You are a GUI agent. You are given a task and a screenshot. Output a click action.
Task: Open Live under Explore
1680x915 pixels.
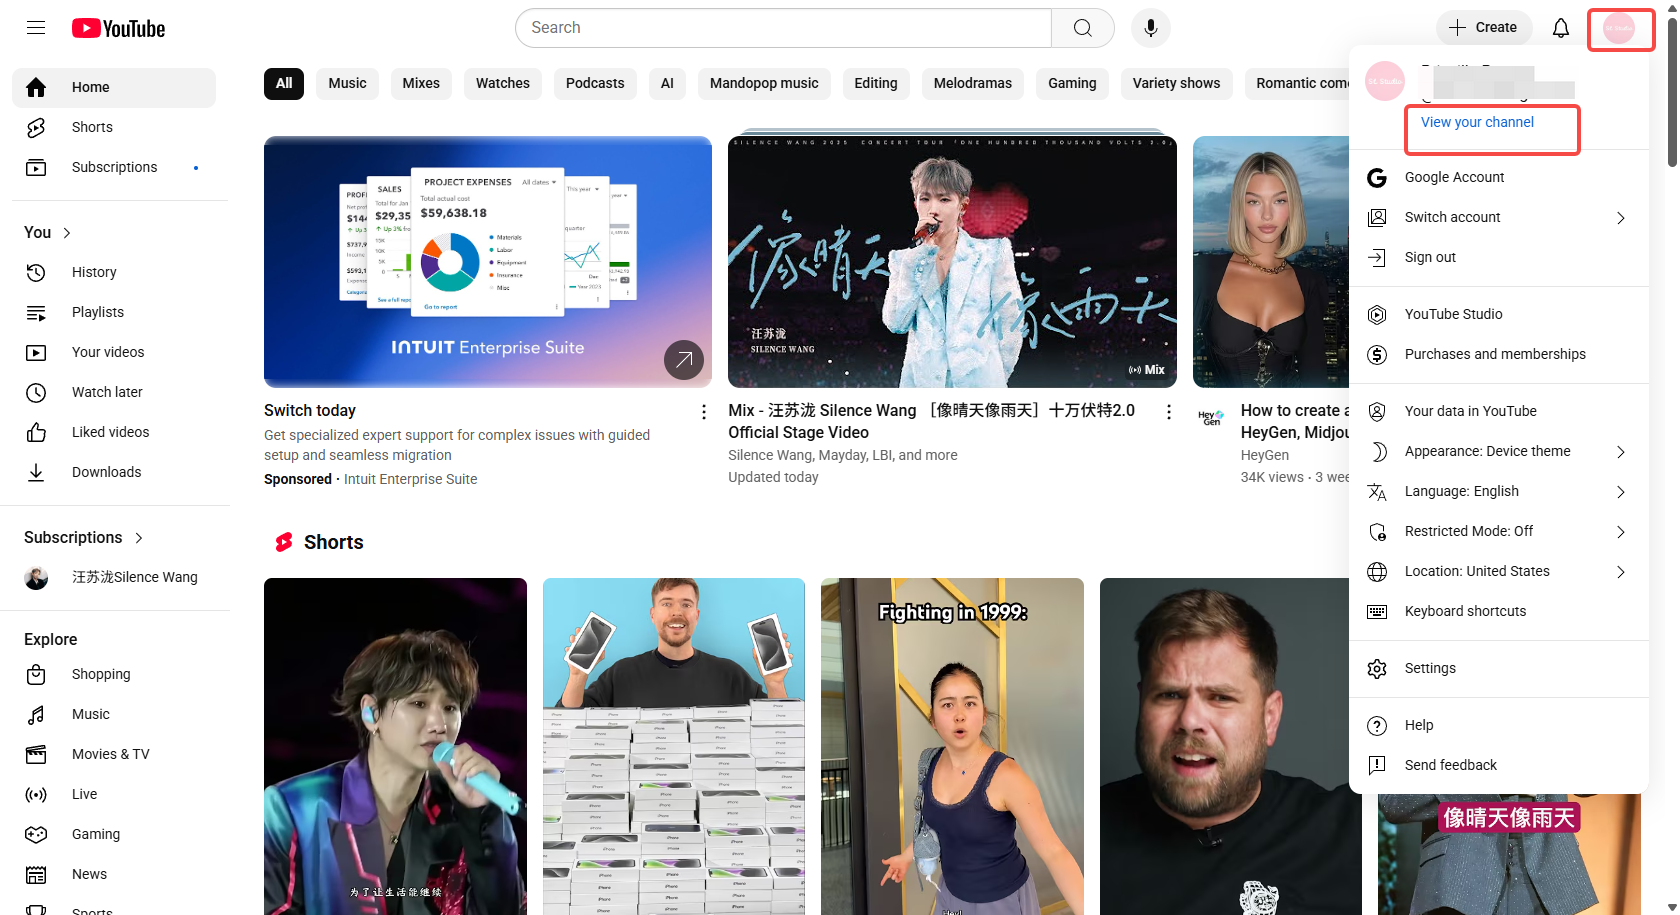(114, 794)
